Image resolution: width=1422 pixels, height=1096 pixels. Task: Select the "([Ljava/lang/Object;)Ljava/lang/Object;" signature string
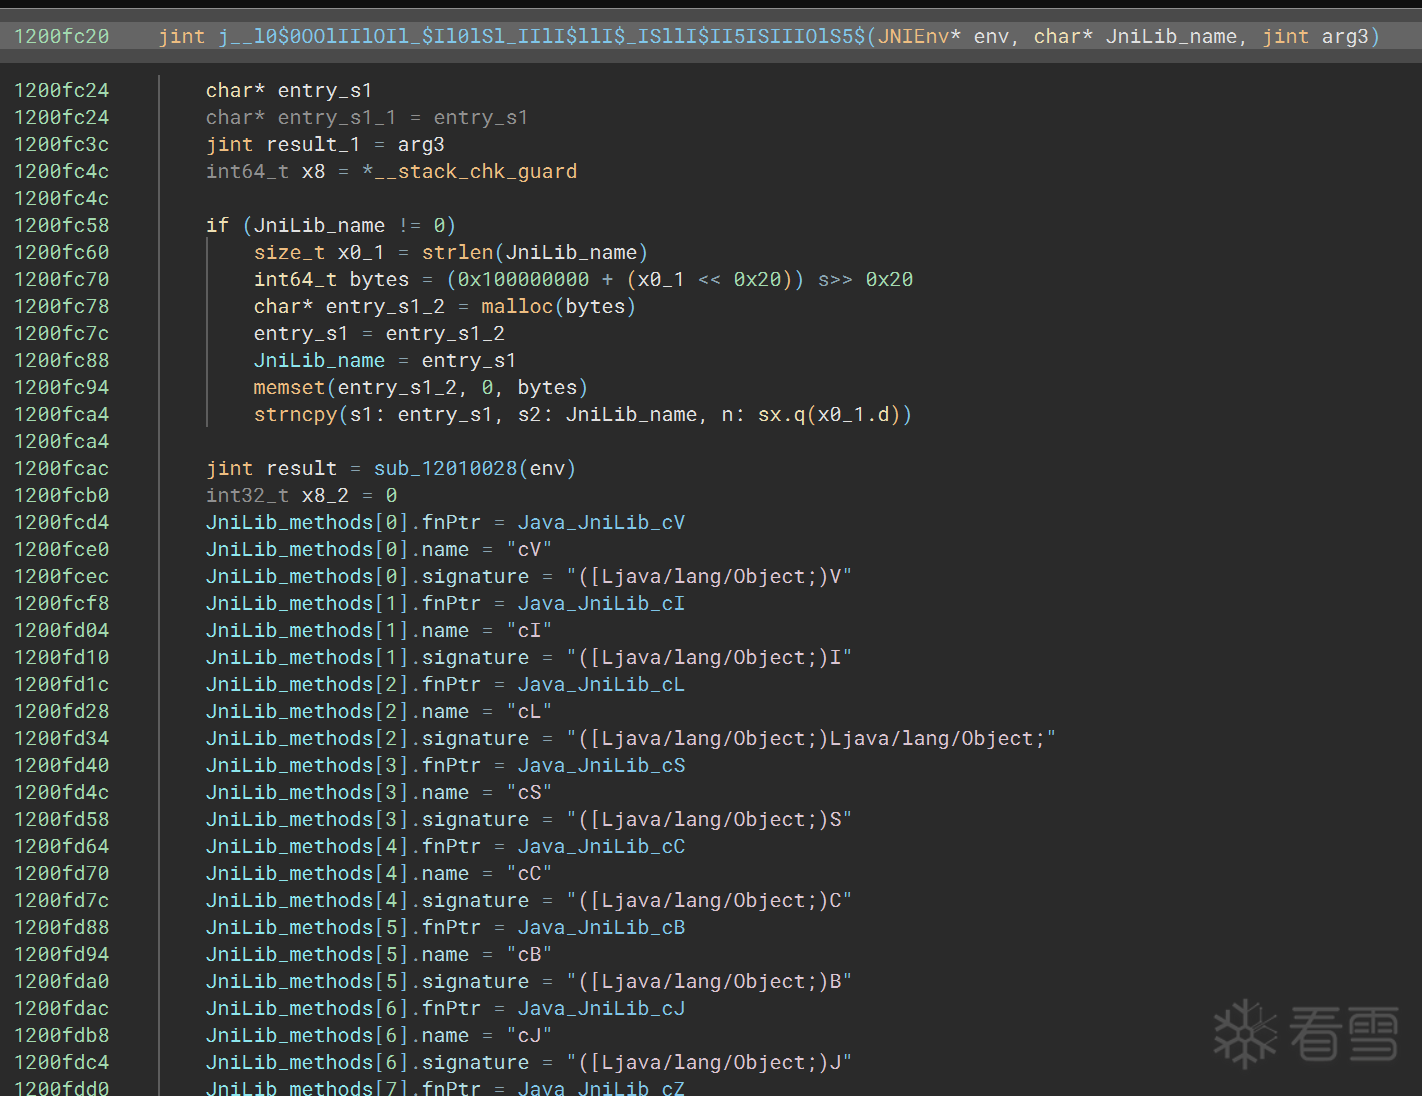(811, 738)
